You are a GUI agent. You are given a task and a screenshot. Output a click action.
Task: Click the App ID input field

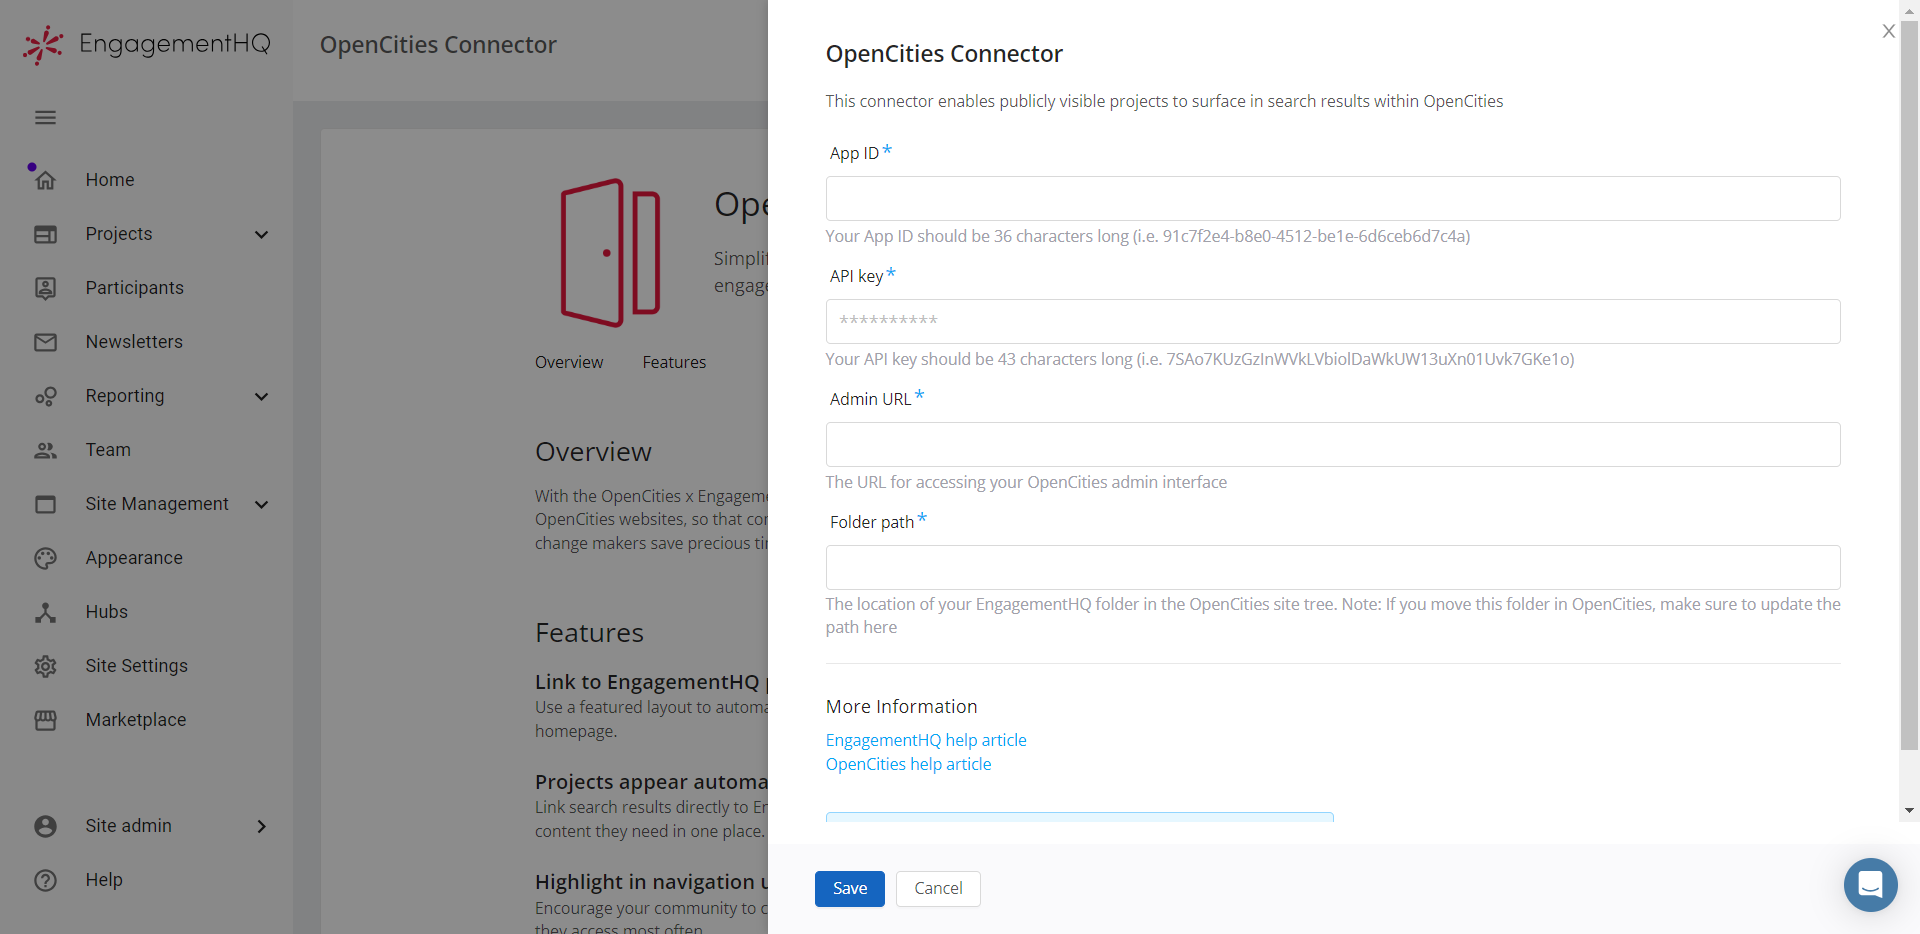[1332, 198]
